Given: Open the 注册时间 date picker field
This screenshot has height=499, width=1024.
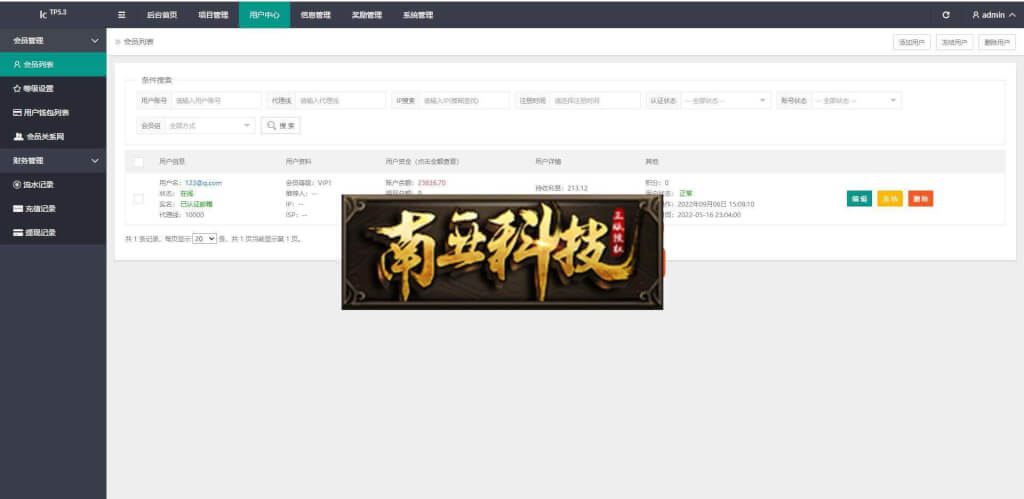Looking at the screenshot, I should pyautogui.click(x=595, y=101).
